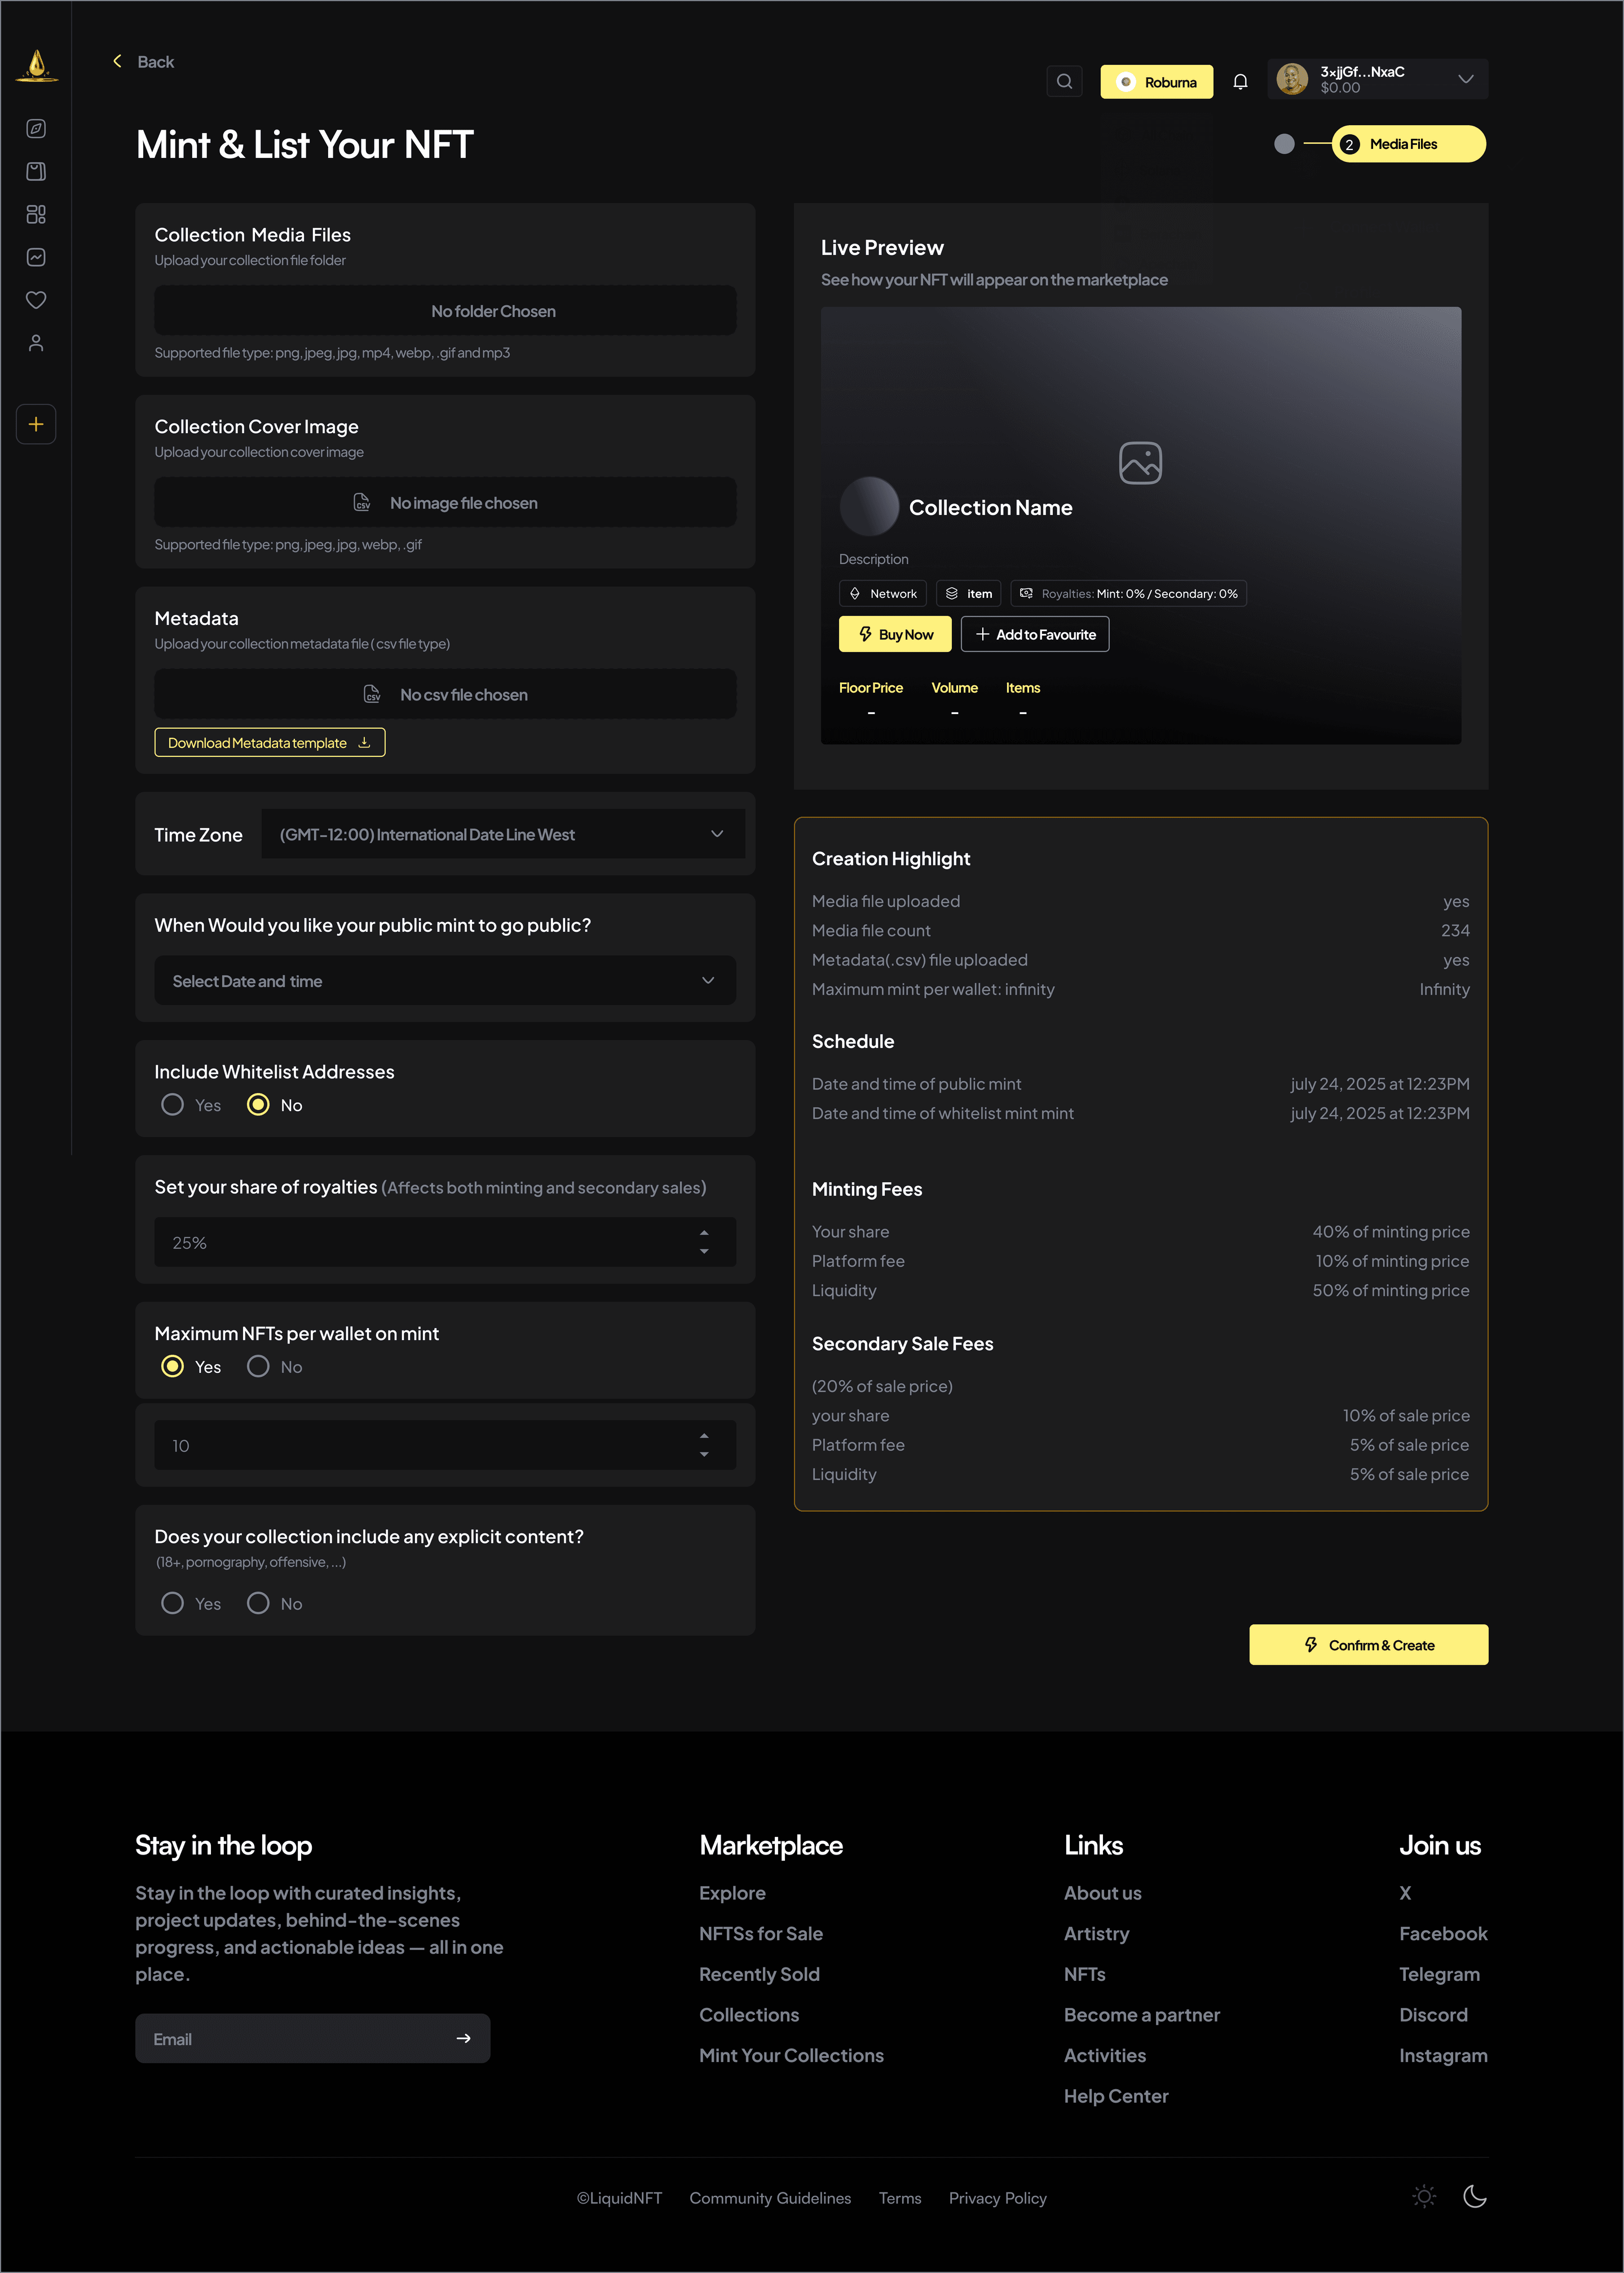Open the Become a partner footer link
The width and height of the screenshot is (1624, 2273).
click(x=1142, y=2015)
